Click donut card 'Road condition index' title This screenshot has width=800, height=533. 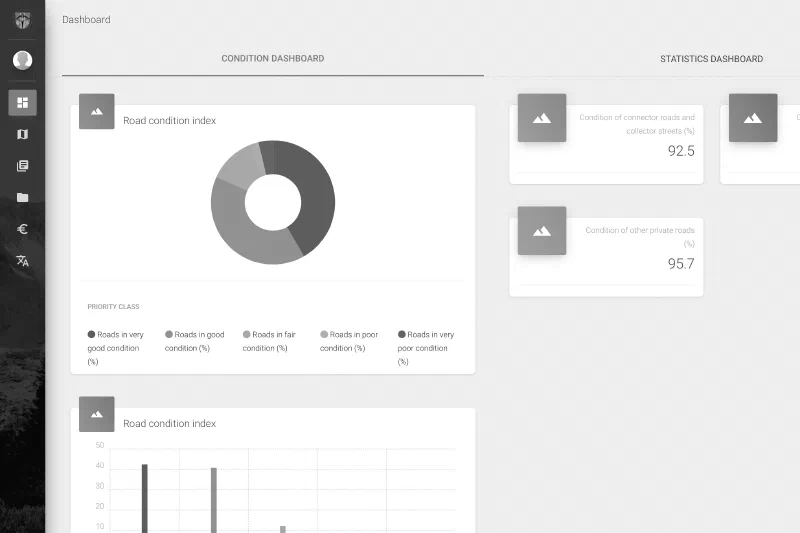point(169,120)
